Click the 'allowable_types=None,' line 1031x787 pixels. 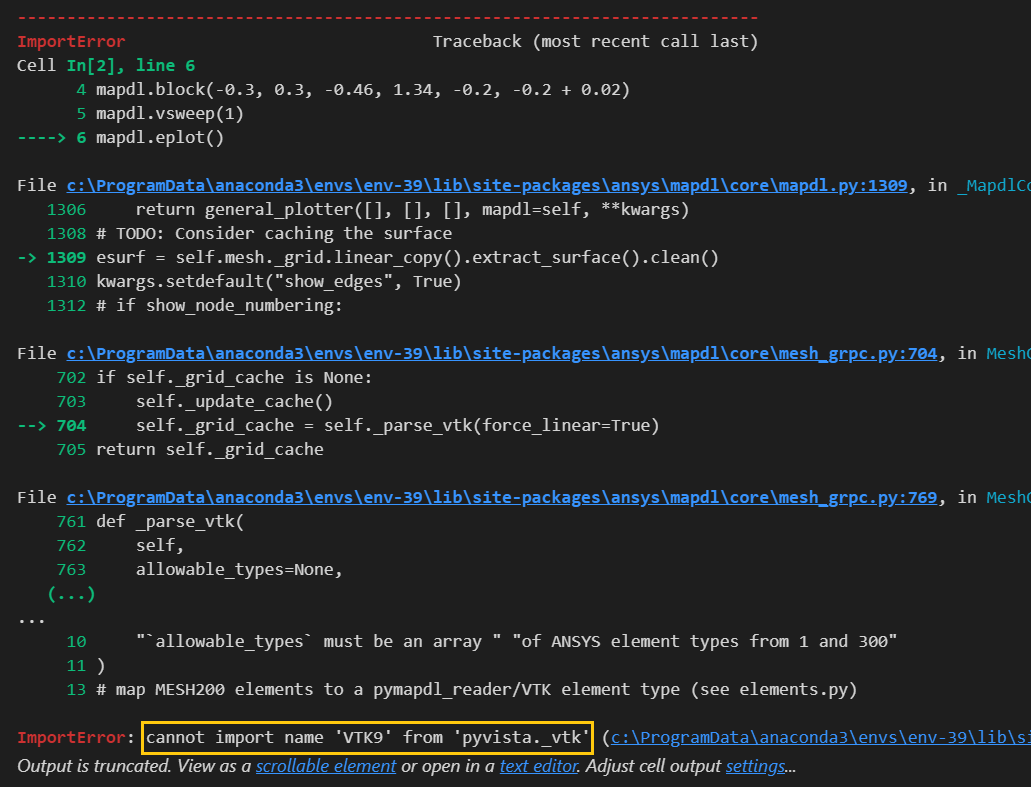pos(239,569)
